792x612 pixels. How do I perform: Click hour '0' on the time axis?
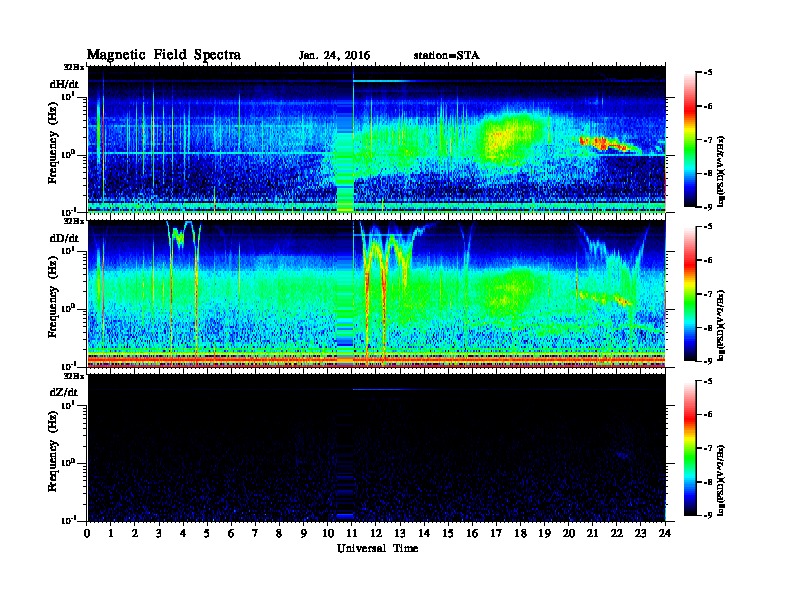tap(87, 534)
